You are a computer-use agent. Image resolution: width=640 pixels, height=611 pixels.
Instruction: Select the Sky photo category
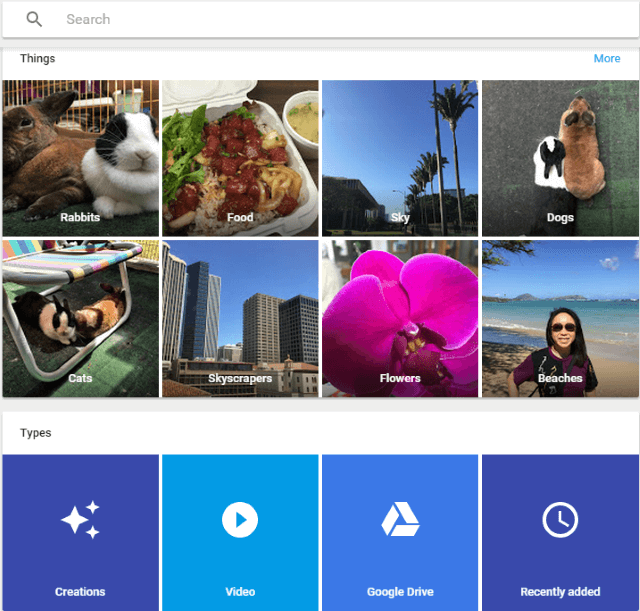400,158
